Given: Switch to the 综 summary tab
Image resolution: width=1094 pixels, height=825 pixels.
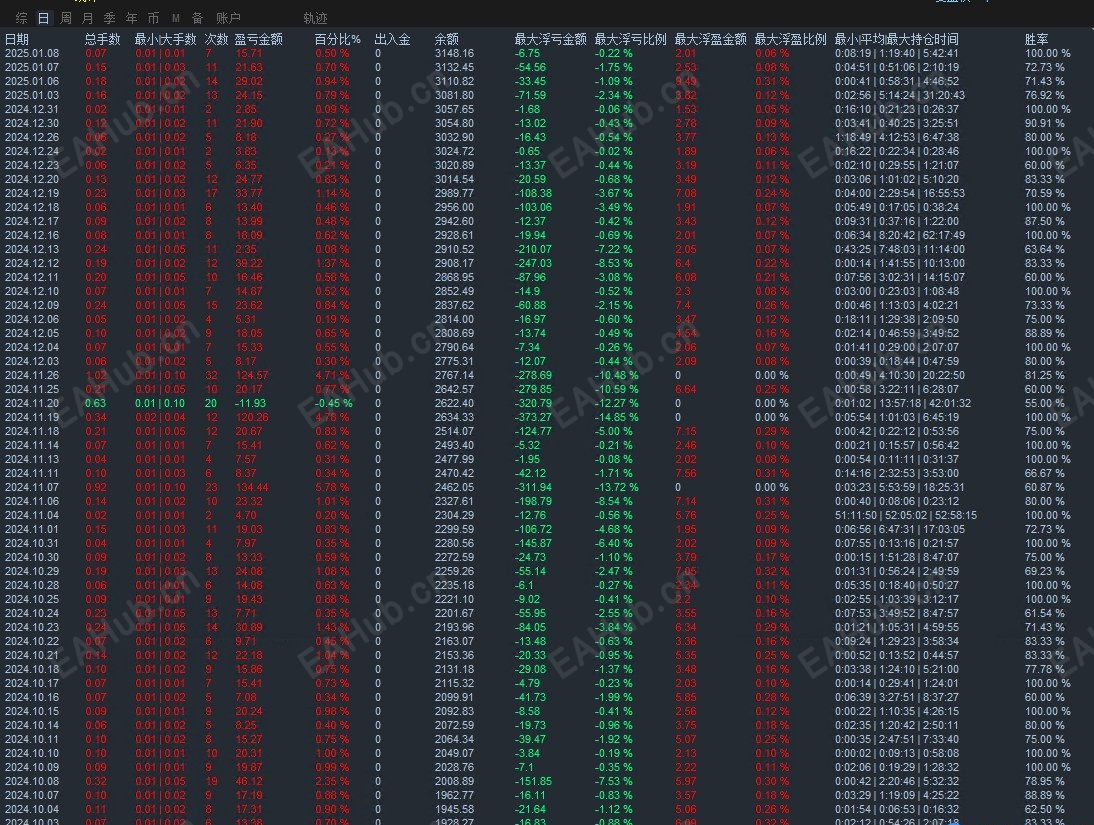Looking at the screenshot, I should (22, 18).
